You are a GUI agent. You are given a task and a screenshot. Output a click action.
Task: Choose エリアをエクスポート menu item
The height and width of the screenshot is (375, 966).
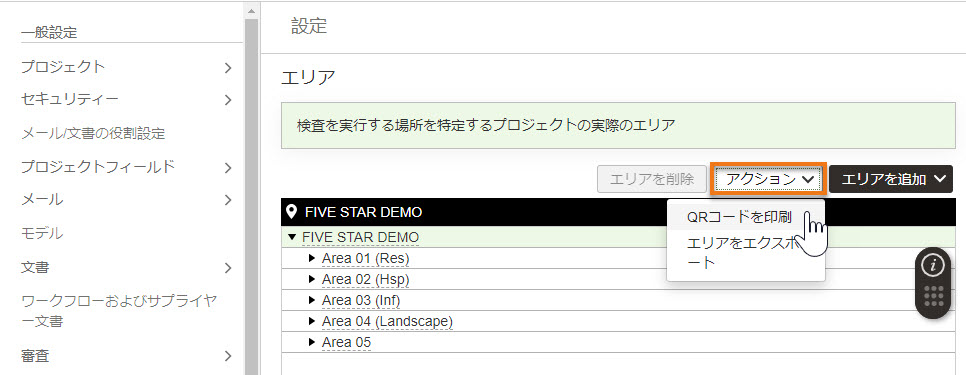coord(745,252)
